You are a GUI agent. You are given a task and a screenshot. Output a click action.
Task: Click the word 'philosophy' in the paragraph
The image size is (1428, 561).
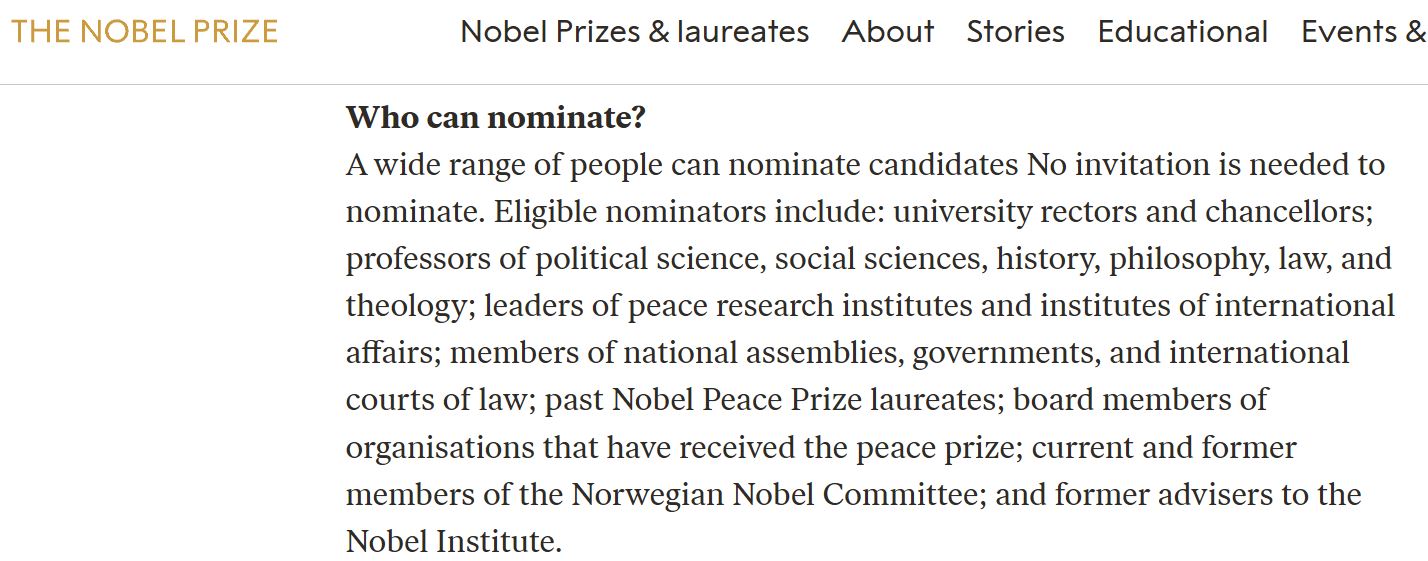1189,259
